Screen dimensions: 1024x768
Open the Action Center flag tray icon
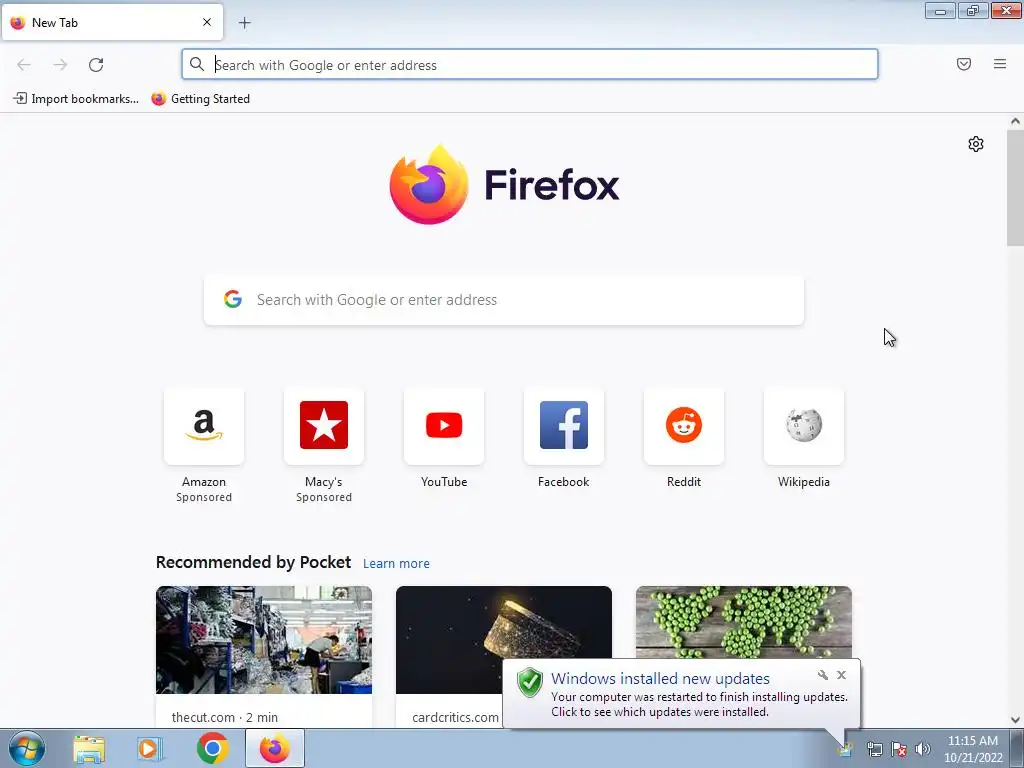coord(899,749)
